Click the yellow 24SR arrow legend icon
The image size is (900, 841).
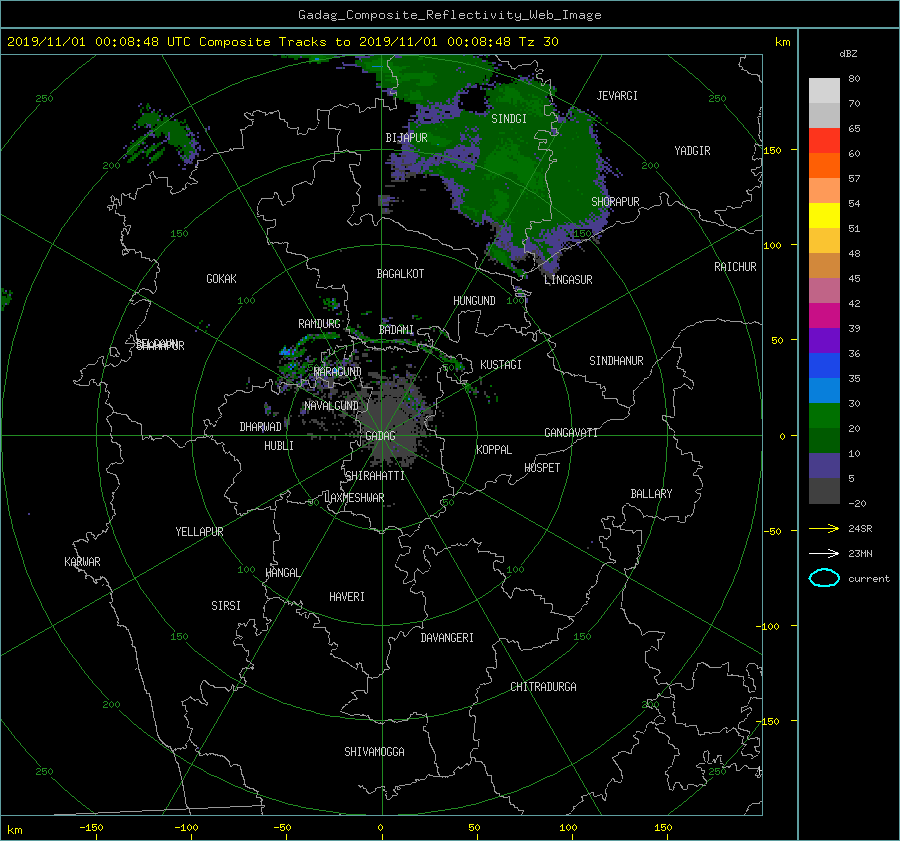click(824, 528)
